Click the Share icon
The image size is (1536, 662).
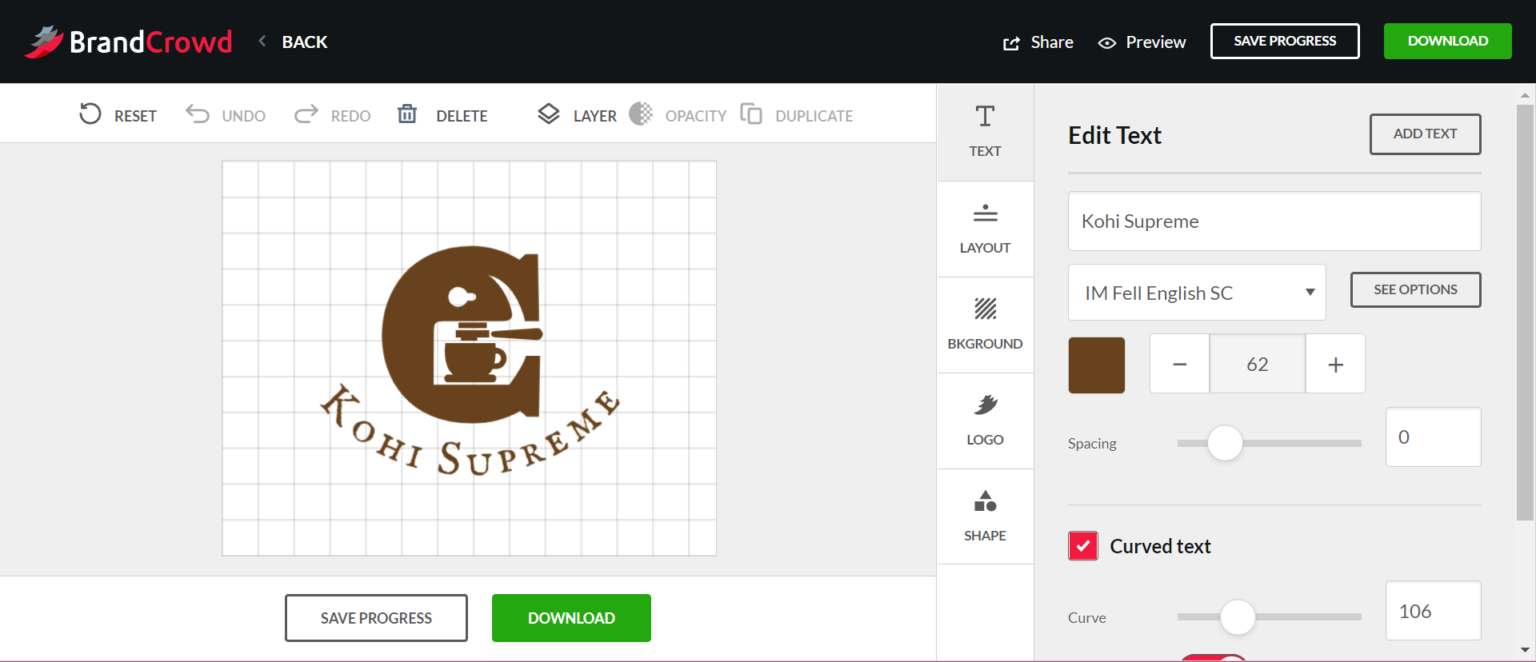[1010, 42]
